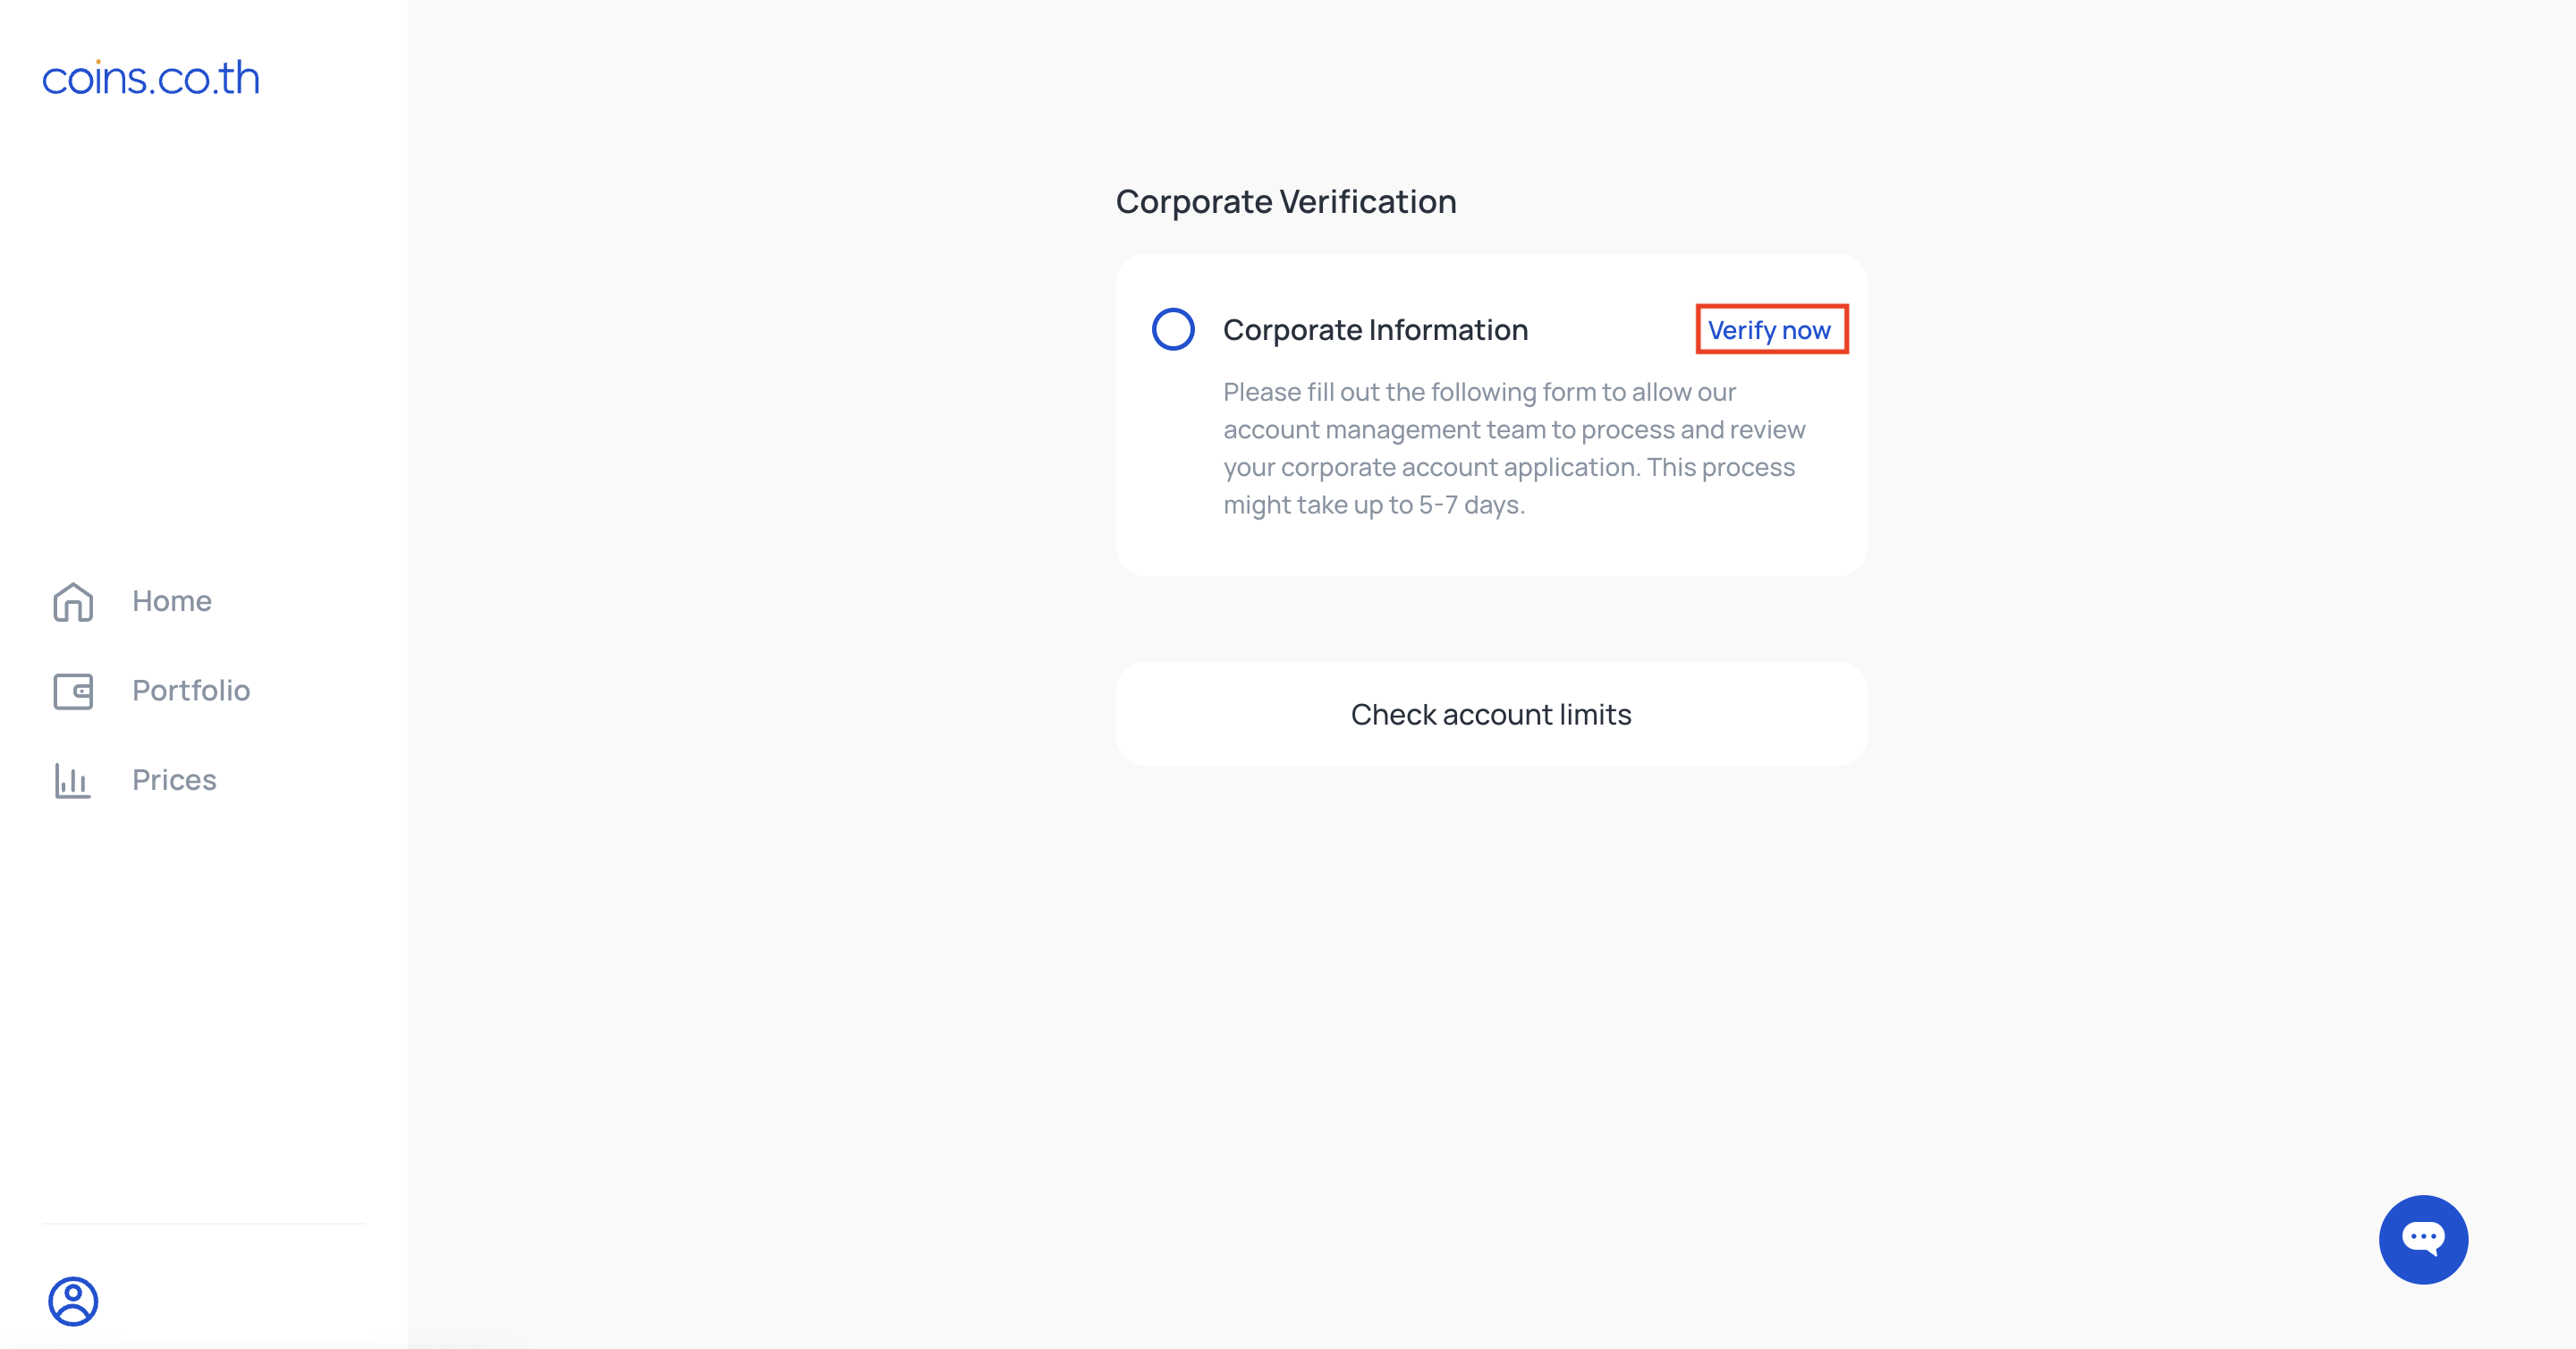Click the 'your corporate account application' description line
This screenshot has width=2576, height=1349.
1509,467
